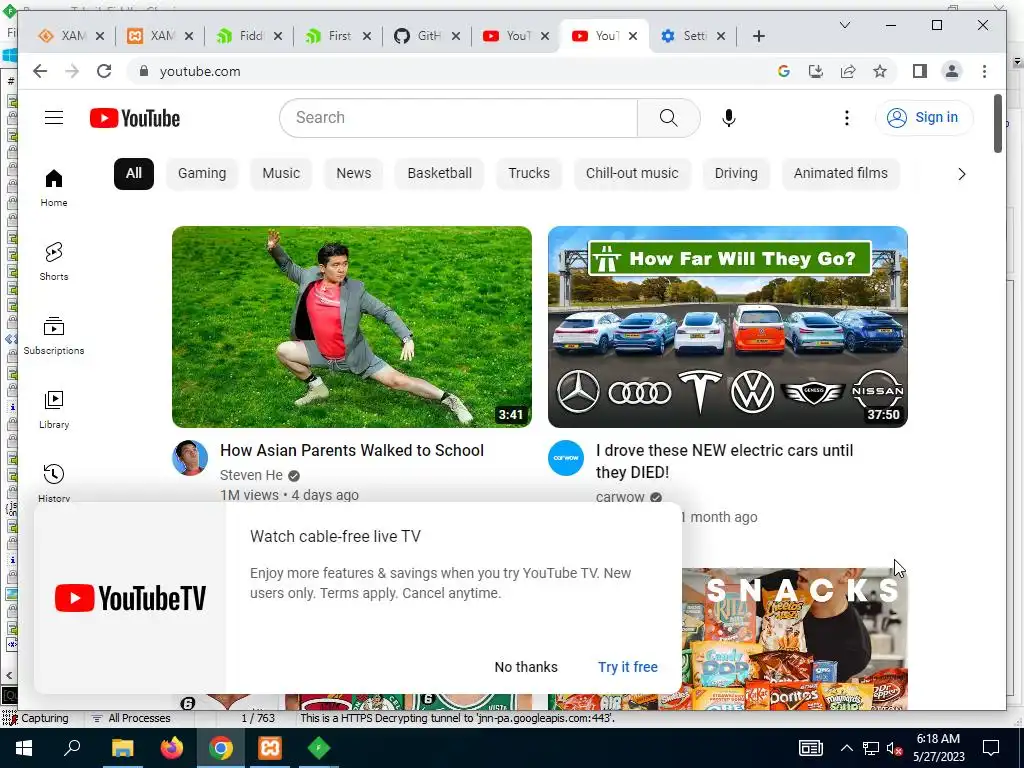Click the Google icon in address bar
Image resolution: width=1024 pixels, height=768 pixels.
[x=784, y=71]
